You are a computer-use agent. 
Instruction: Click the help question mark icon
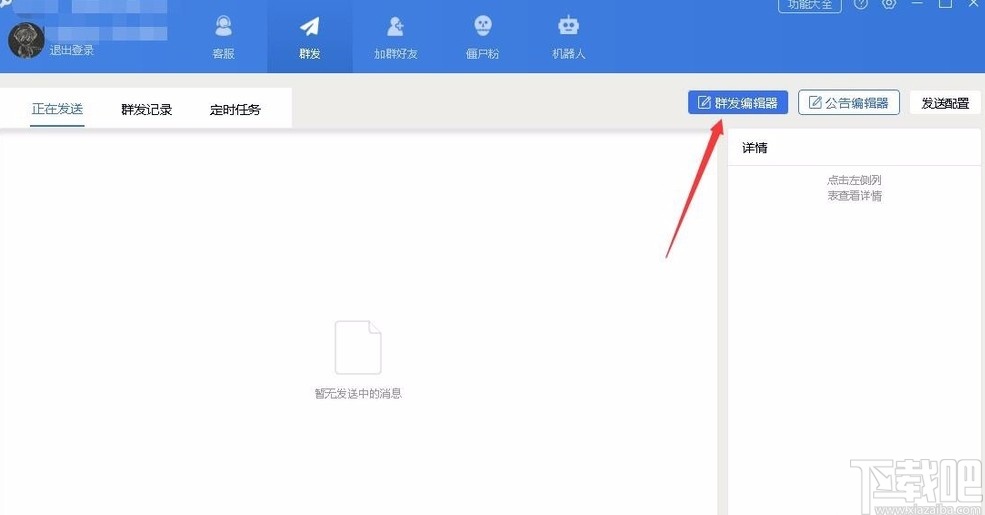pyautogui.click(x=861, y=4)
